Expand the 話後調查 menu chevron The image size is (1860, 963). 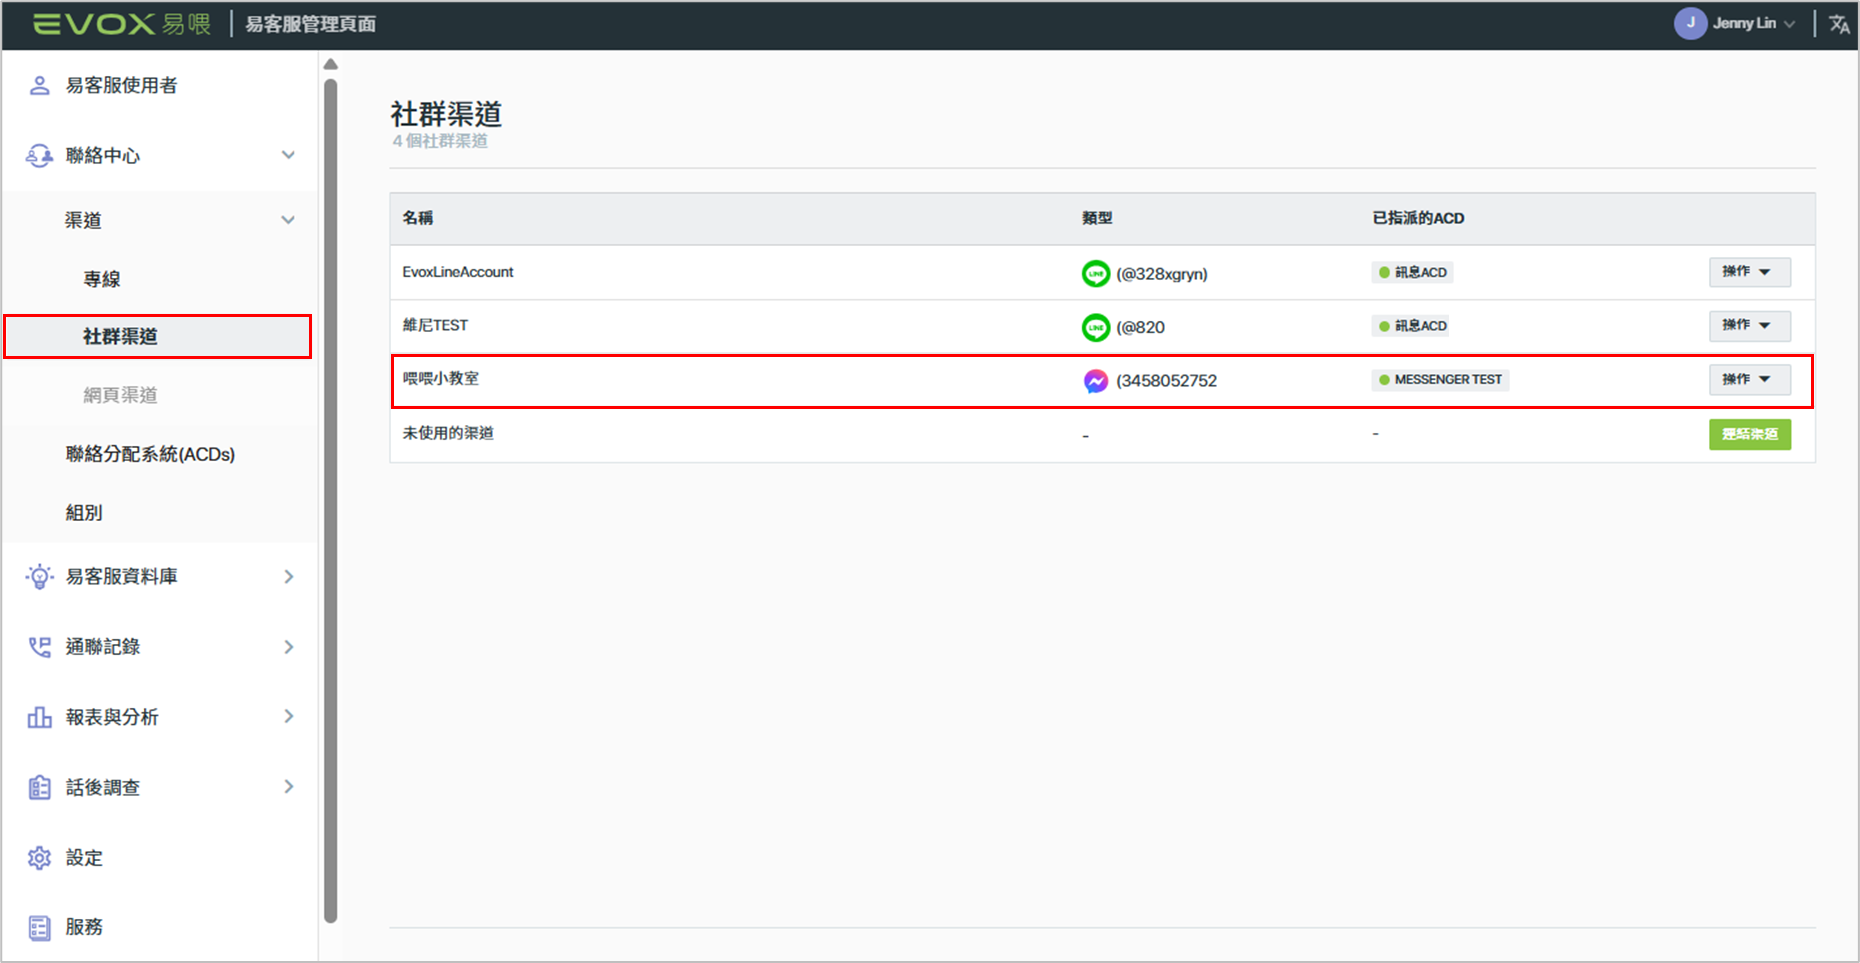pos(288,787)
